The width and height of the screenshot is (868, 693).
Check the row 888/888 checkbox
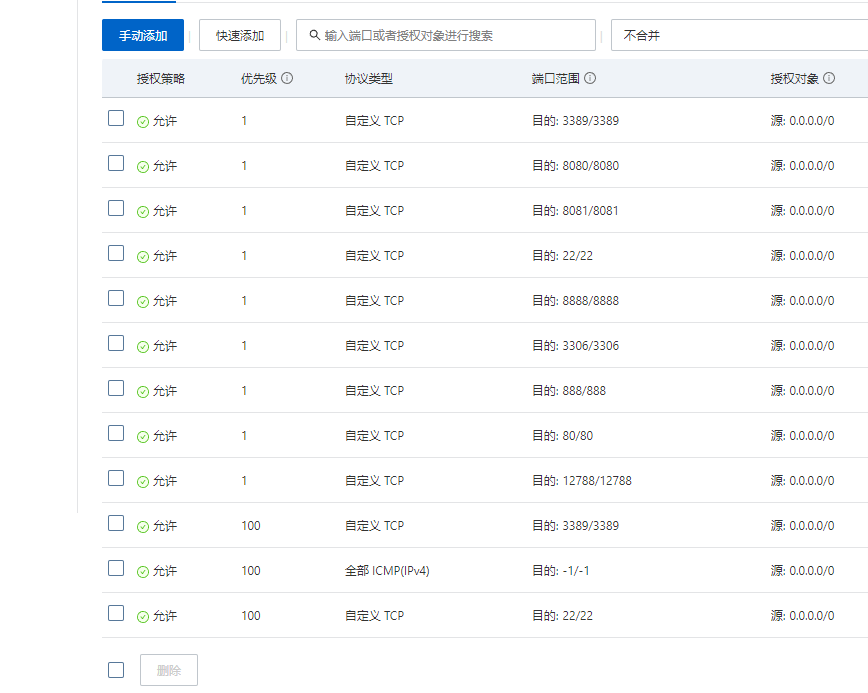(116, 388)
